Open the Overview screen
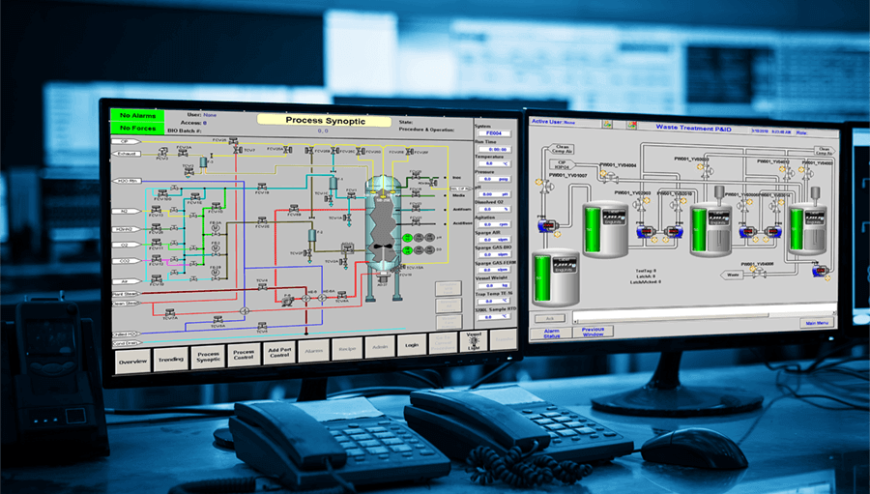The height and width of the screenshot is (494, 870). pos(133,361)
